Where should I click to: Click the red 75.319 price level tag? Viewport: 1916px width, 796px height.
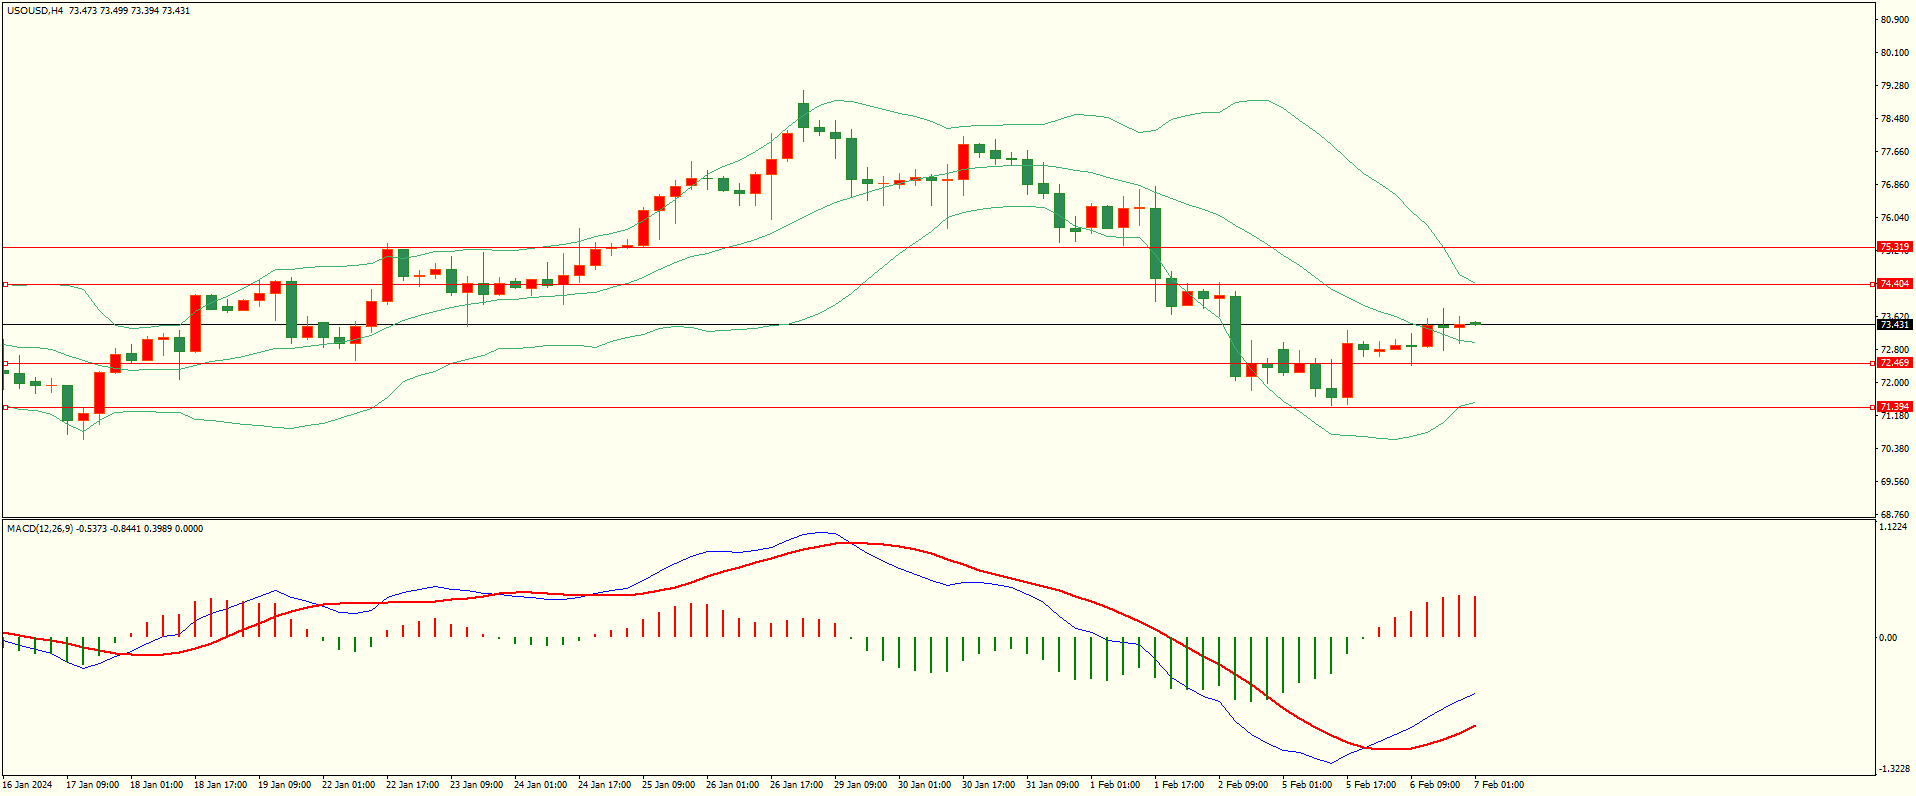point(1895,247)
